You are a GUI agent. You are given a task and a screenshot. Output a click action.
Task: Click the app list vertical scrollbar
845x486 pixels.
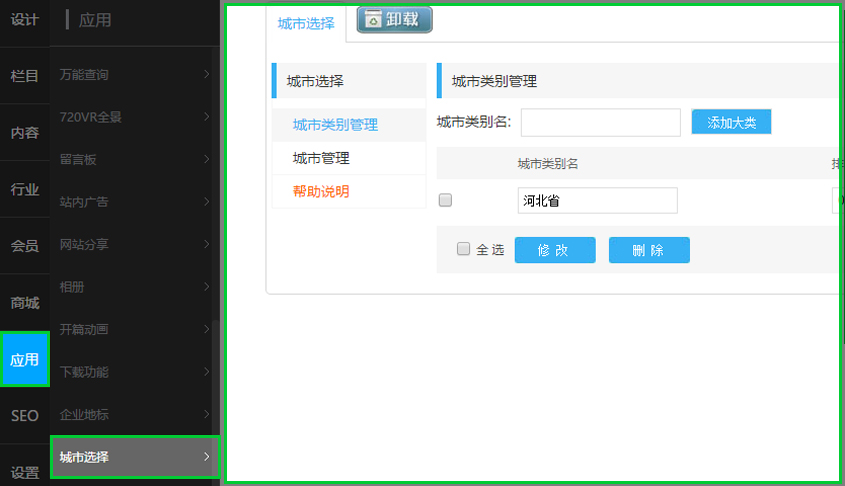click(x=215, y=380)
